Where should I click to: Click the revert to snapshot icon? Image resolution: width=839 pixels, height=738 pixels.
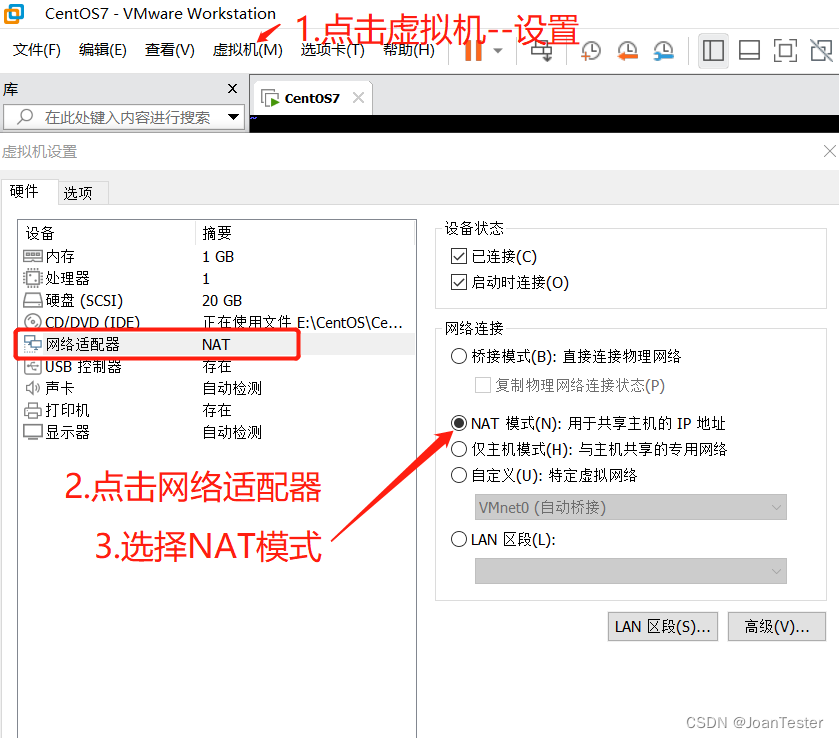click(627, 50)
